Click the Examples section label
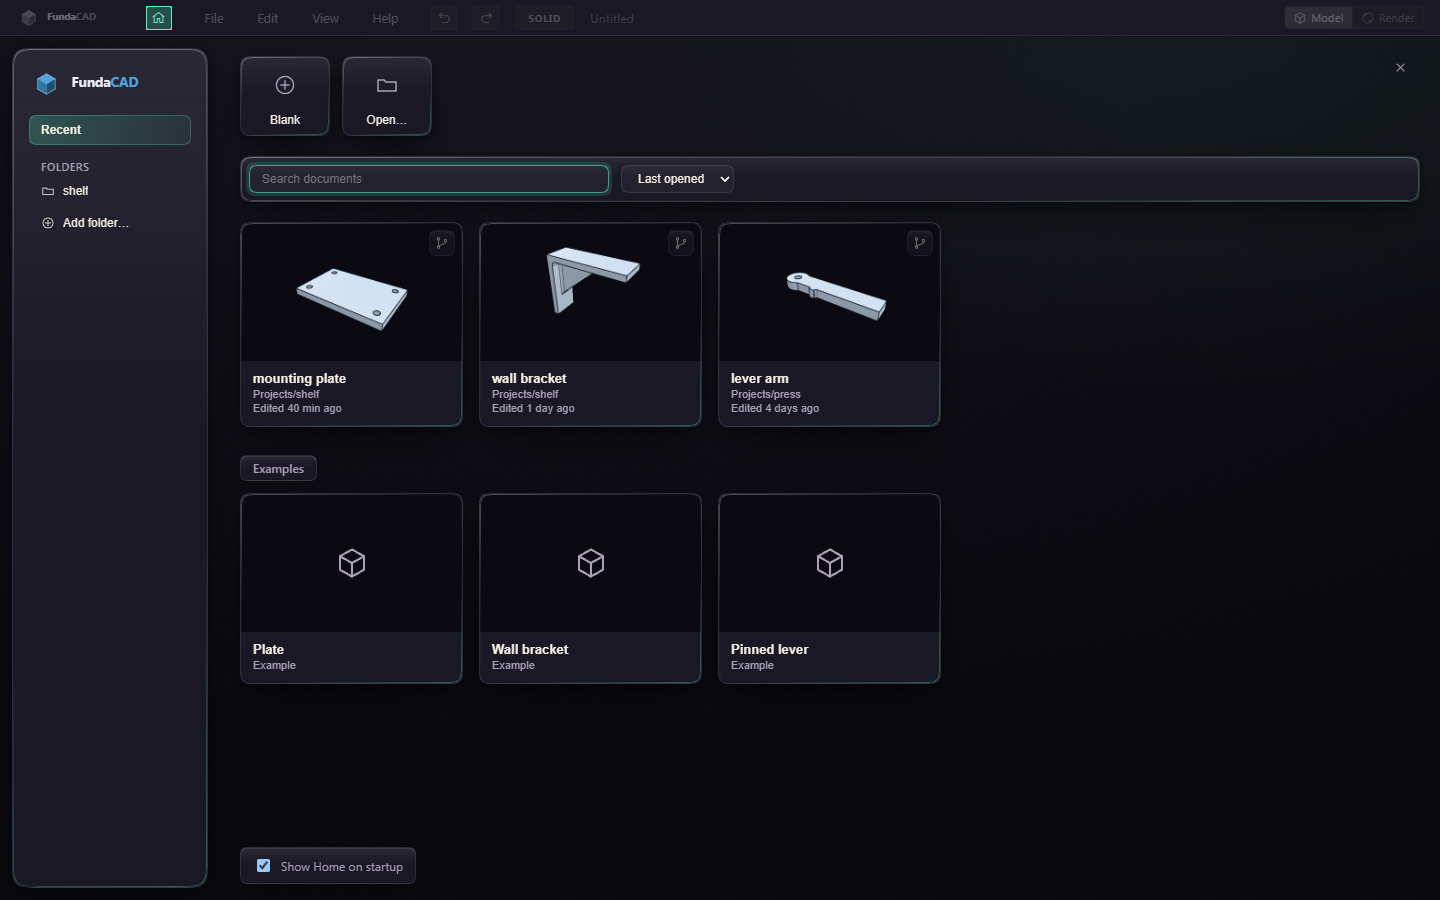Viewport: 1440px width, 900px height. click(x=278, y=469)
